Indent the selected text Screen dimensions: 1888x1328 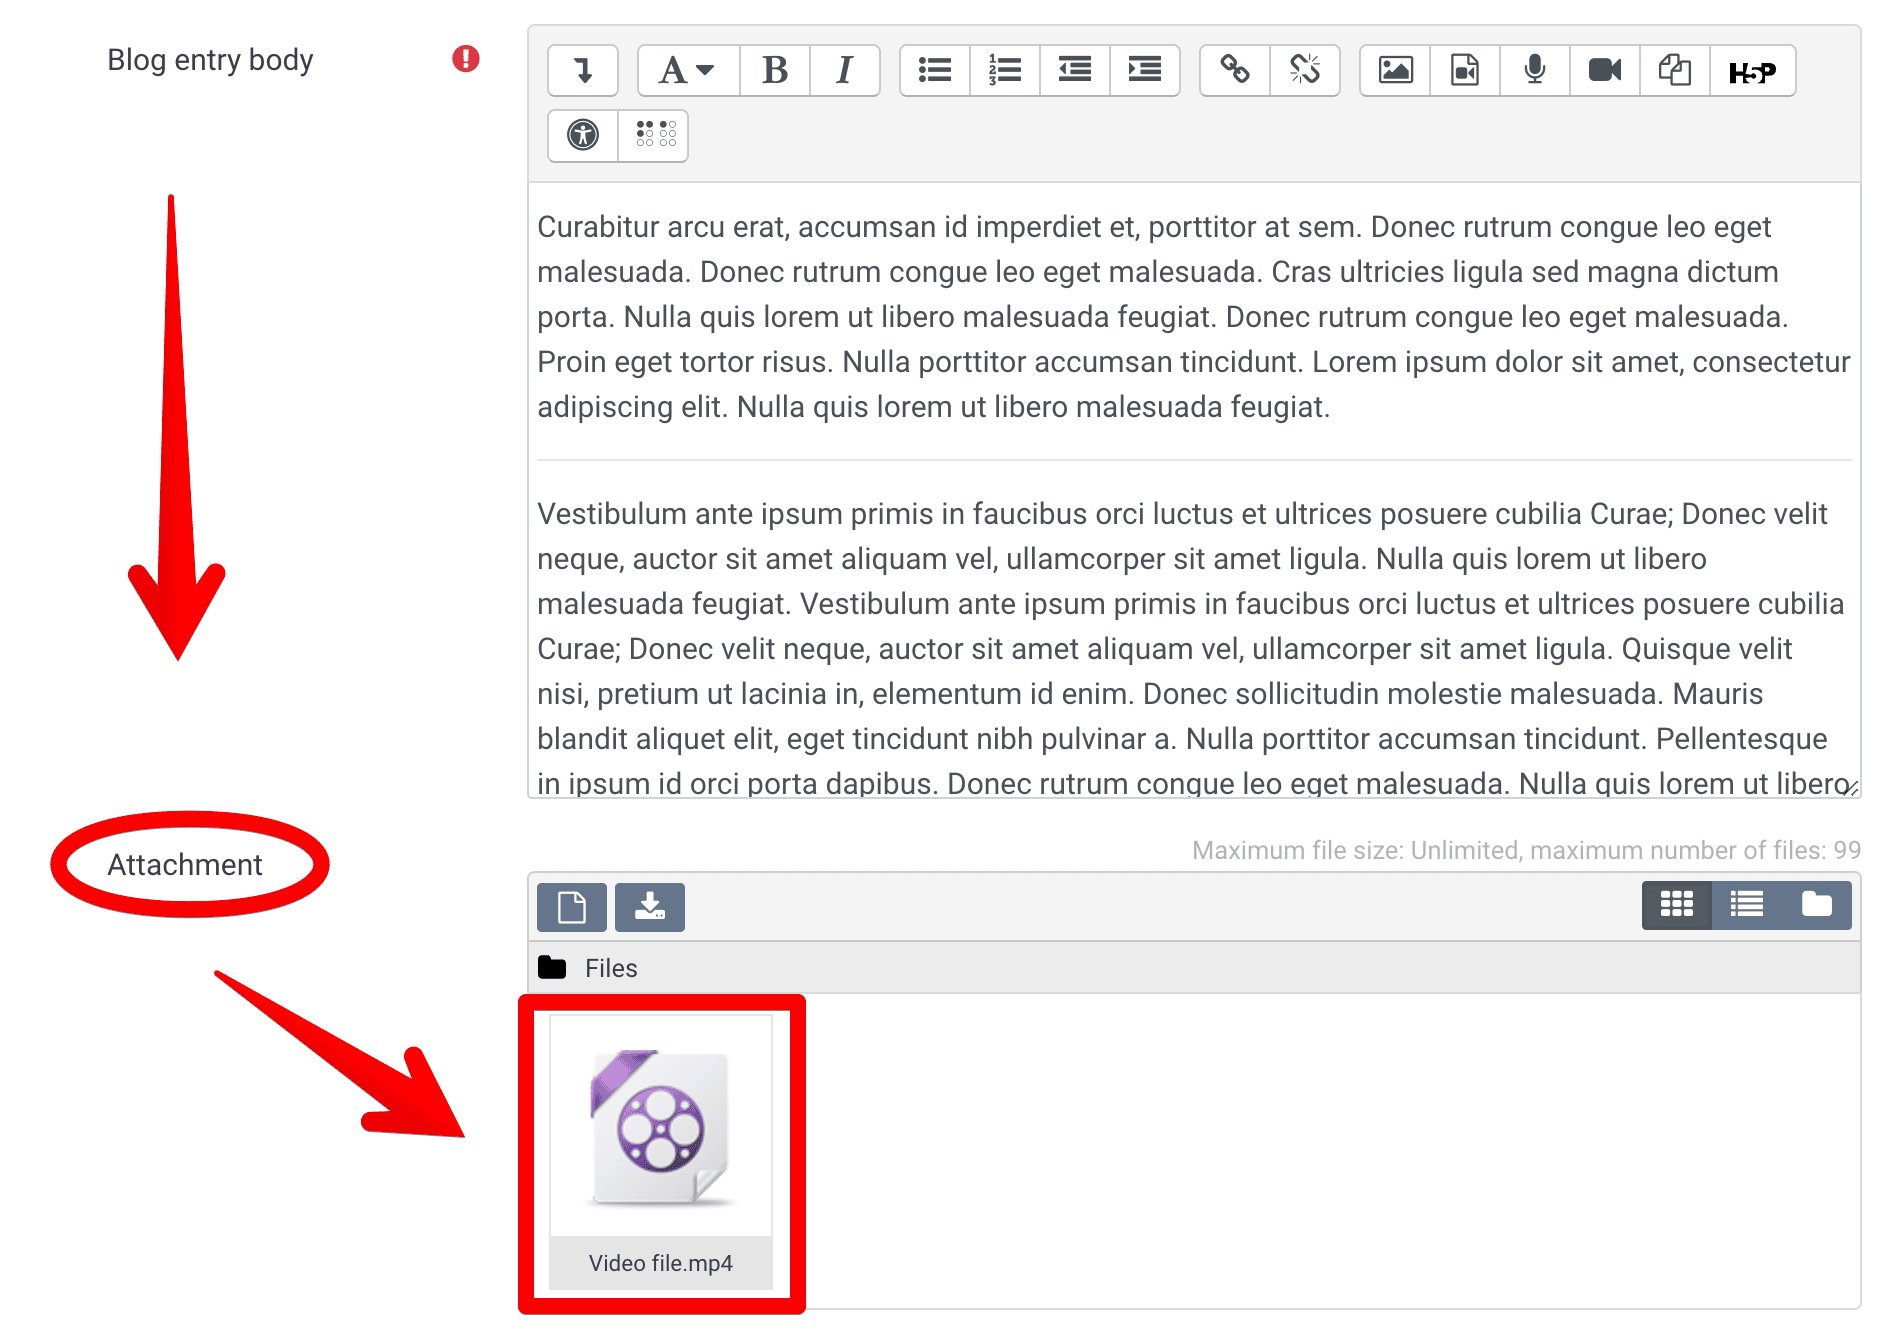1145,70
